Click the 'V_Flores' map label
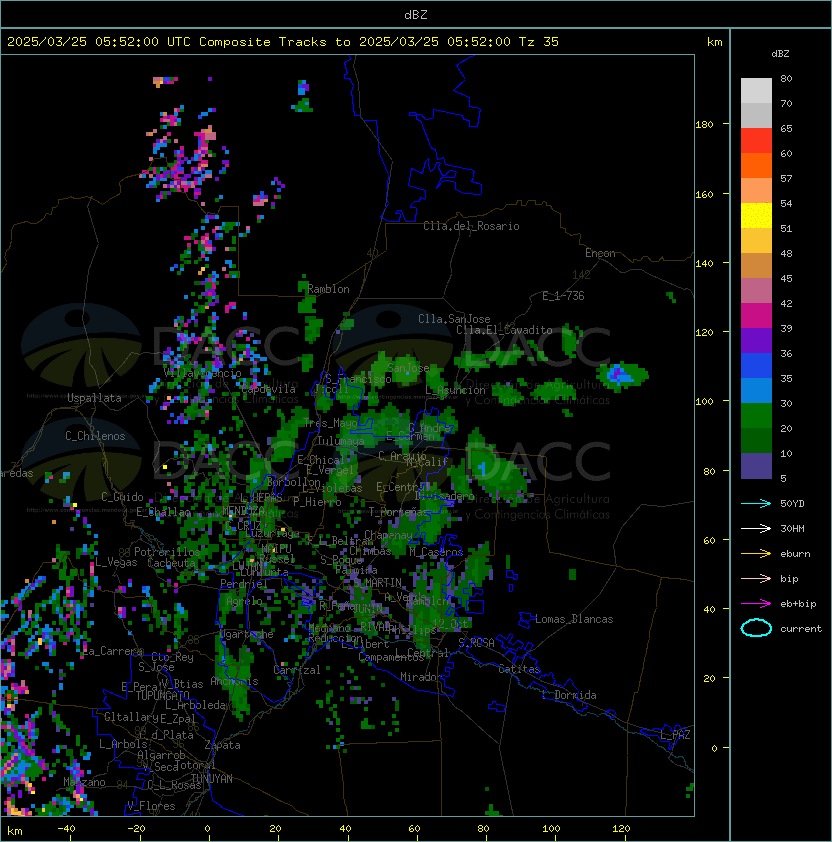The image size is (832, 842). (151, 806)
